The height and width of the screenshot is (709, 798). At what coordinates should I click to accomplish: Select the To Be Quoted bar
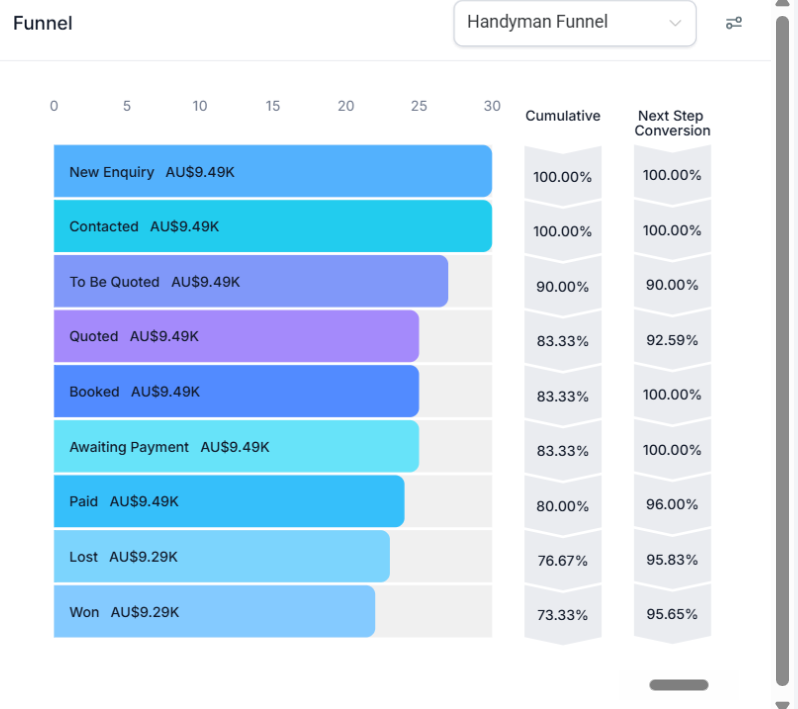click(x=251, y=281)
